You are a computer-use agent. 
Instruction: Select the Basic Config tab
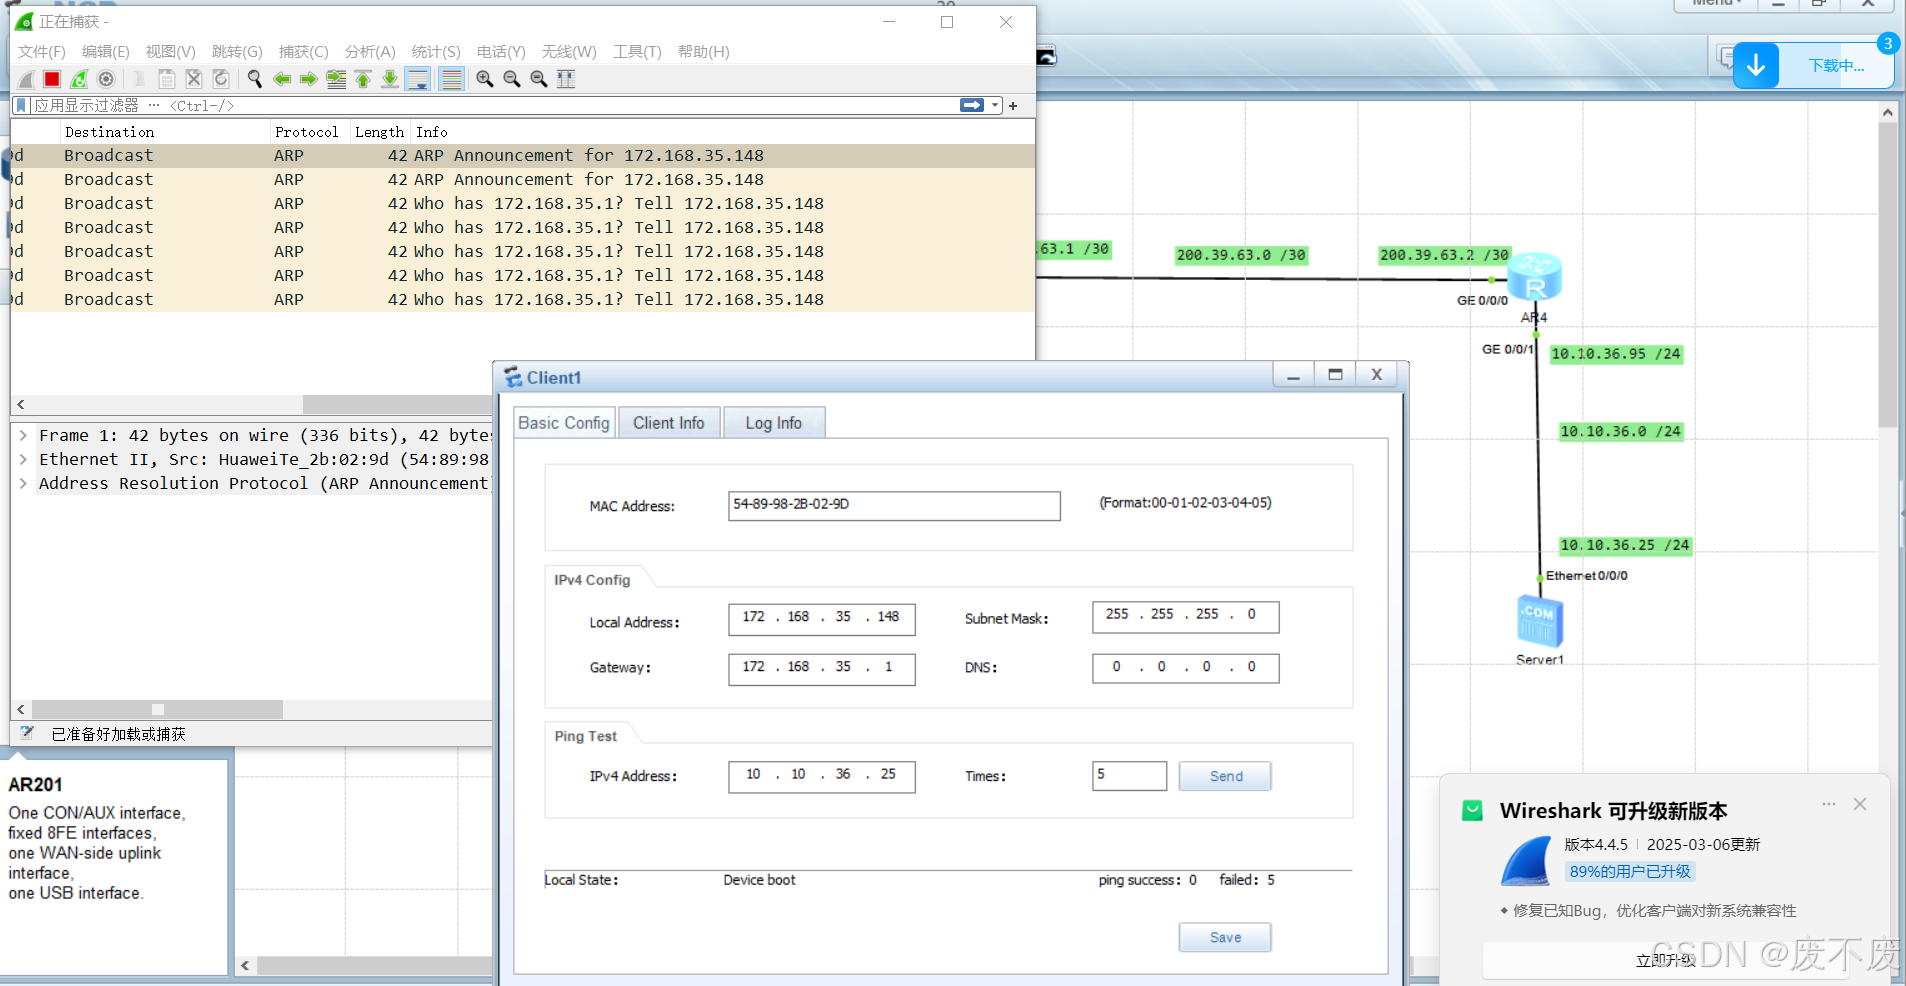click(564, 423)
